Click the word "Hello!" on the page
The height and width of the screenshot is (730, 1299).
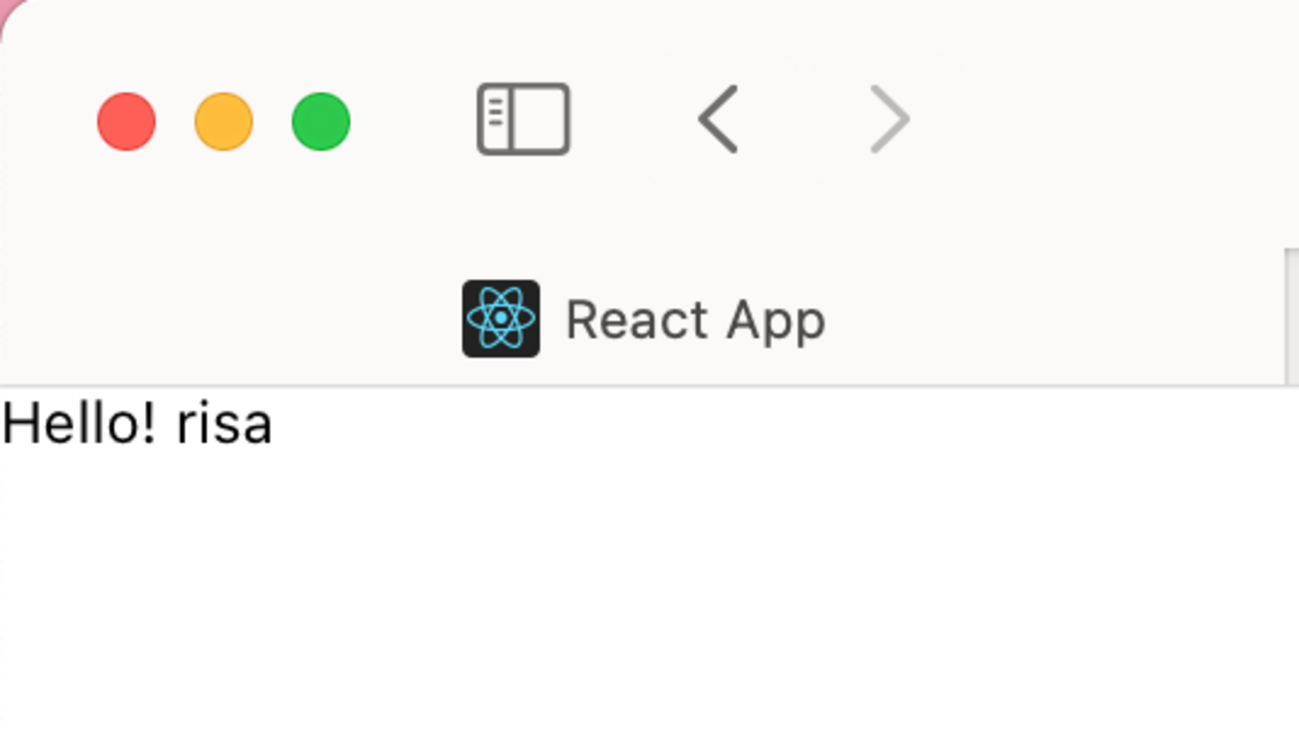click(80, 424)
